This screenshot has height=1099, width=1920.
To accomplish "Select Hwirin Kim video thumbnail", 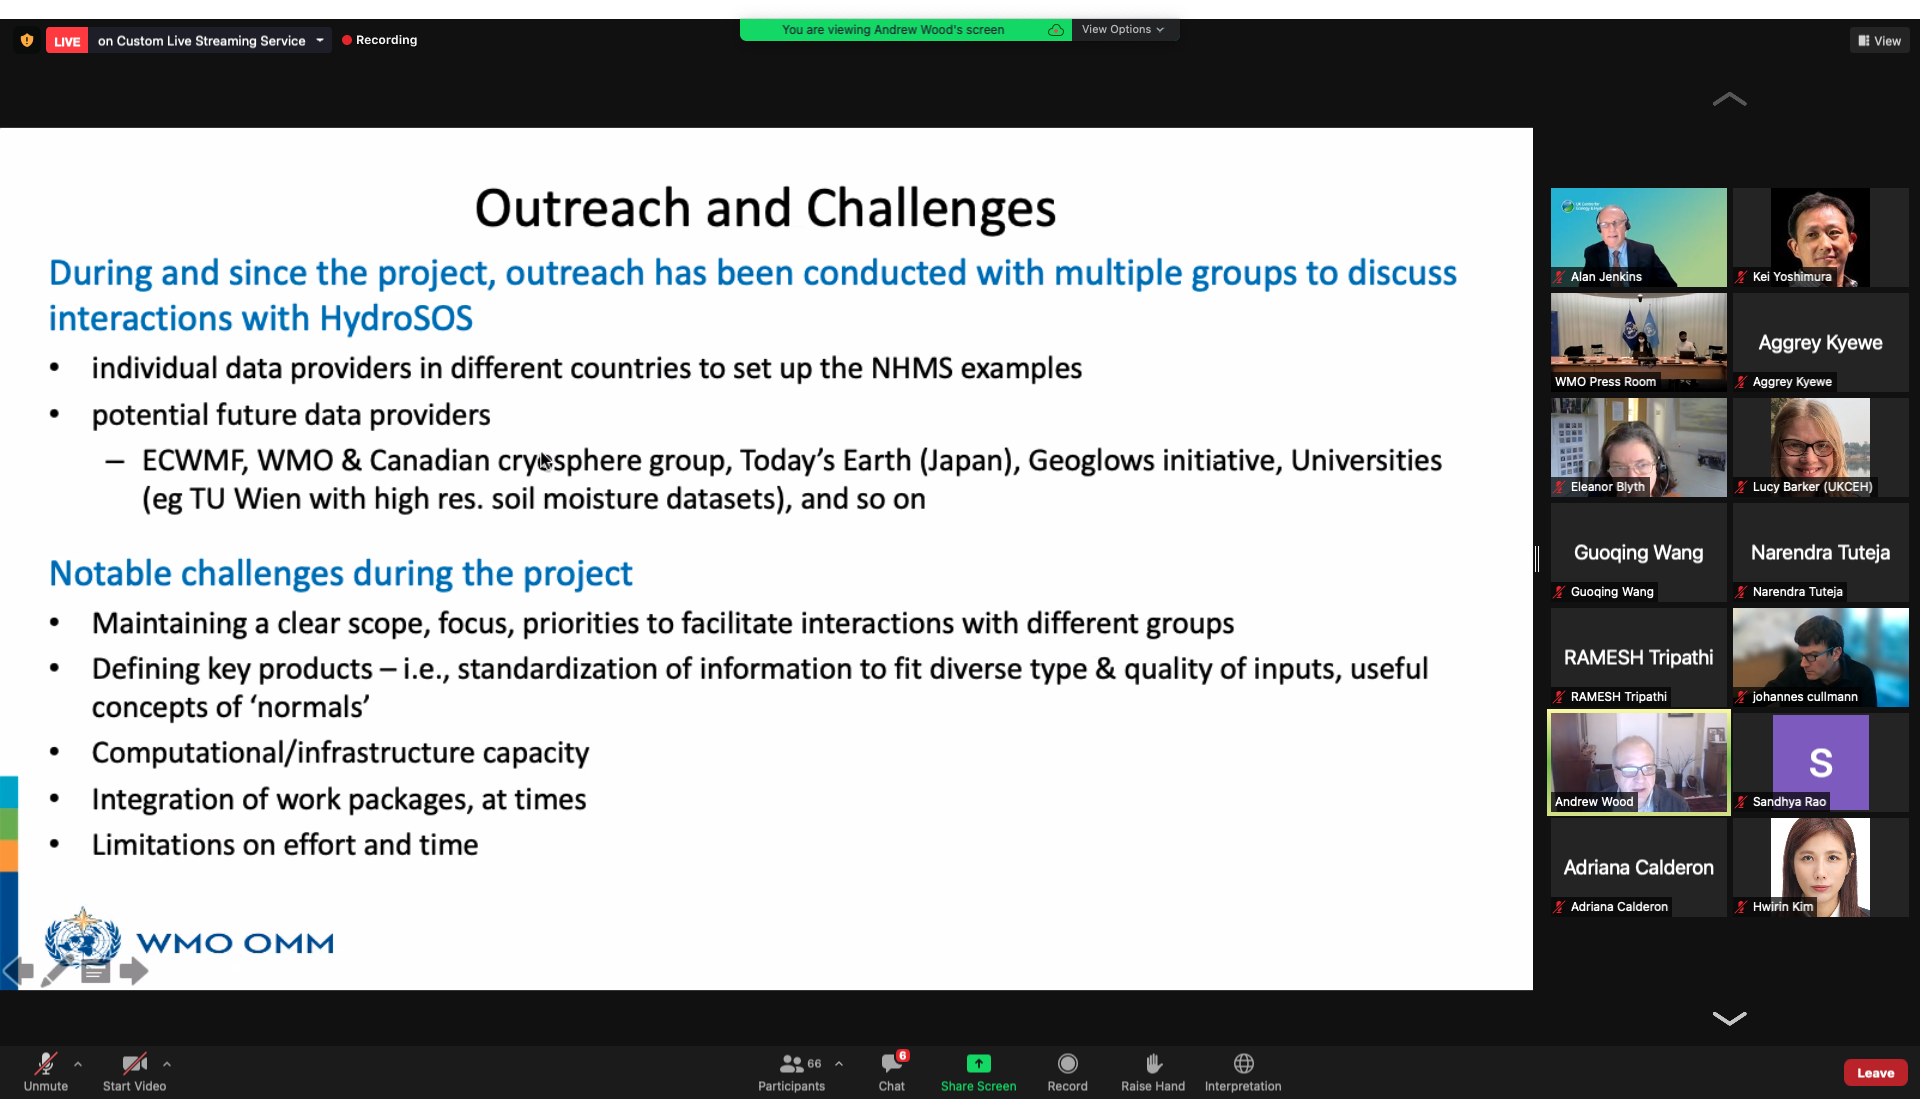I will coord(1820,867).
